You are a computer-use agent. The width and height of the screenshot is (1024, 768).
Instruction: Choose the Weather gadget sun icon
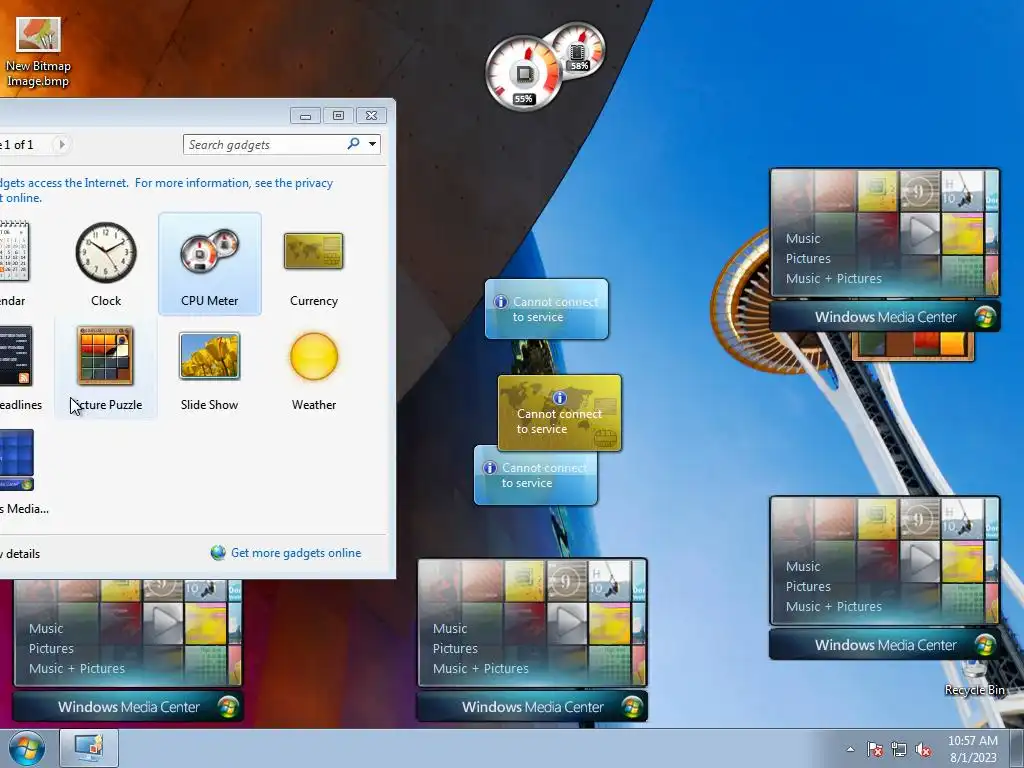313,357
